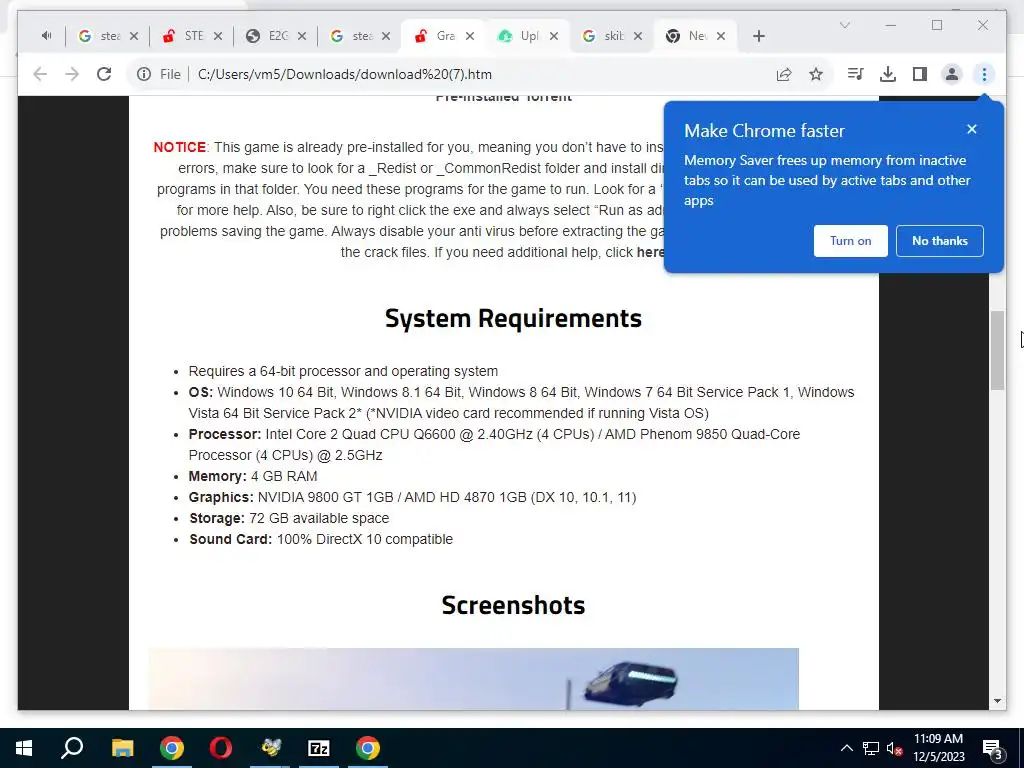Open 7-Zip from the taskbar

click(319, 748)
